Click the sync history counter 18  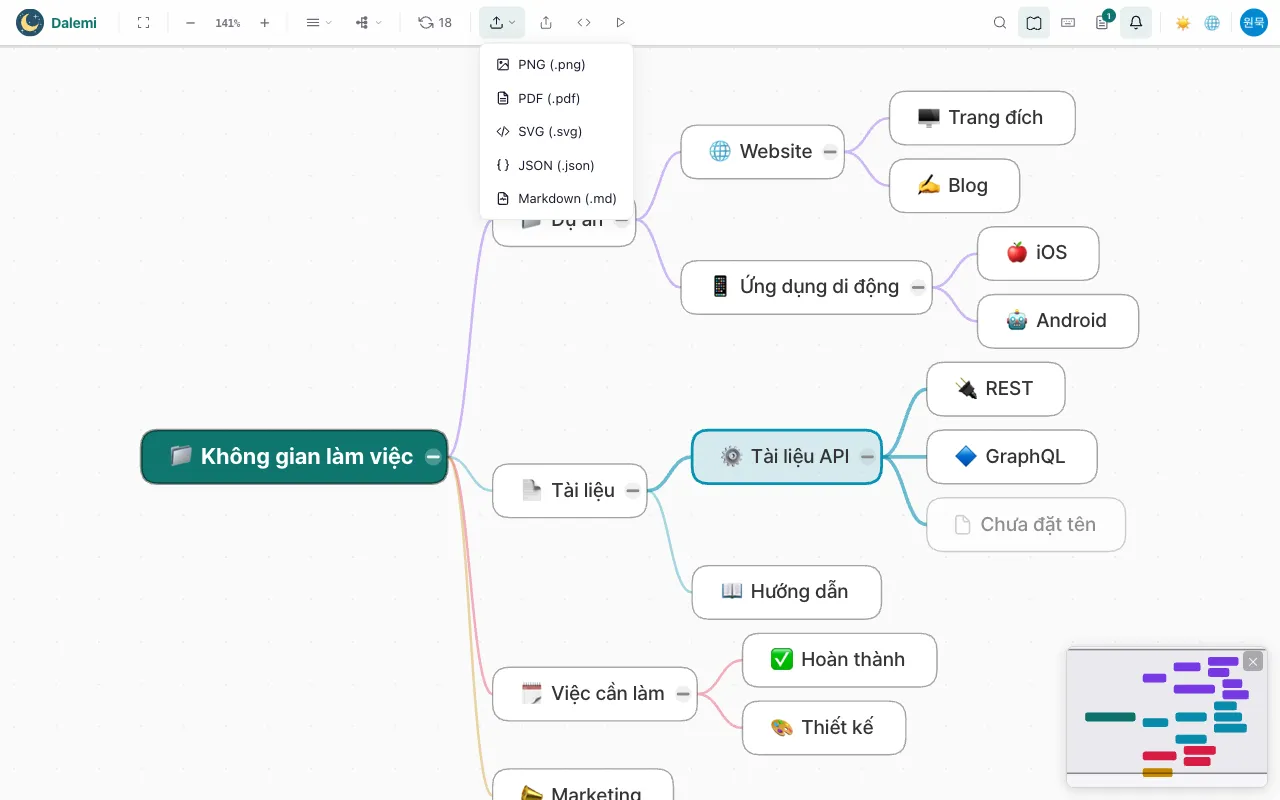point(435,22)
